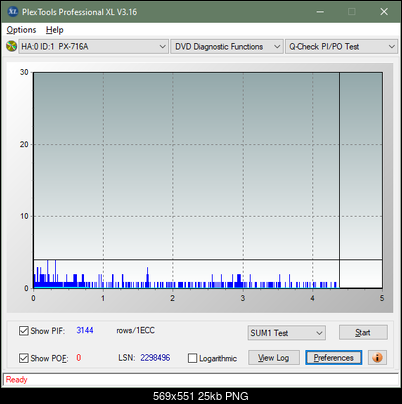Viewport: 402px width, 404px height.
Task: Open the SUM1 Test dropdown
Action: pos(287,333)
